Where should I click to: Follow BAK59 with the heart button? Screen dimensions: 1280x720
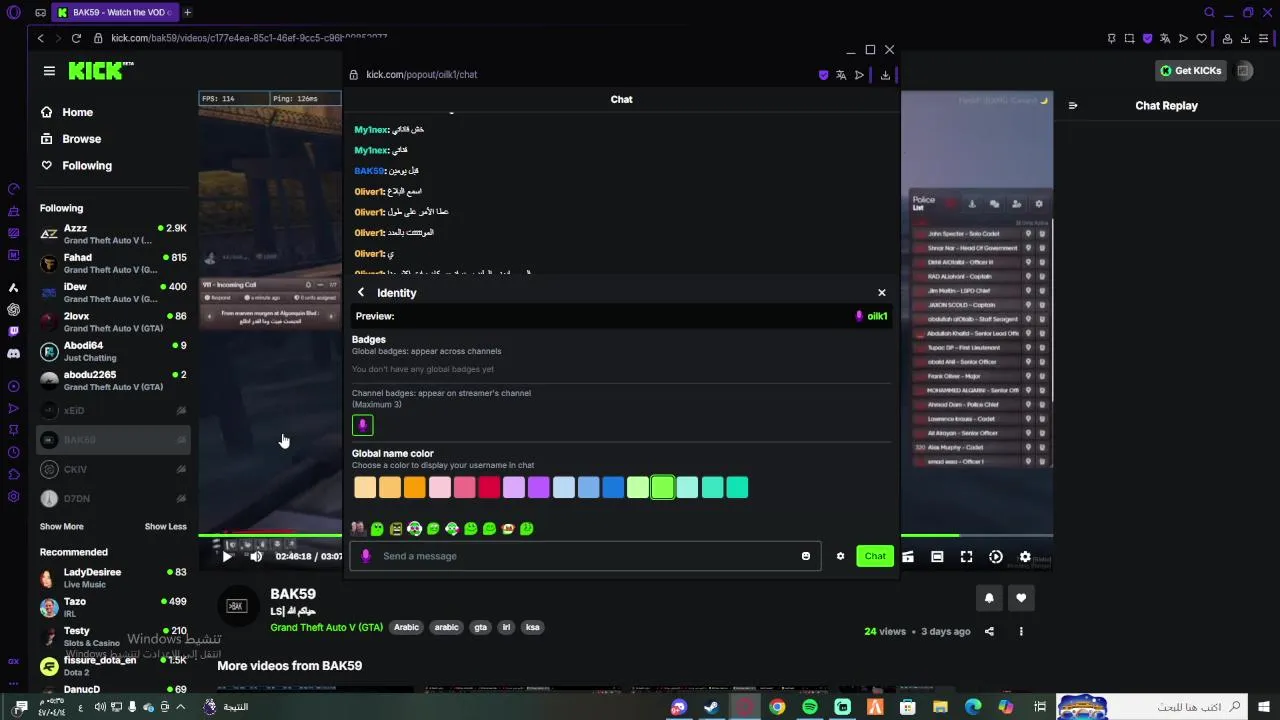point(1021,598)
